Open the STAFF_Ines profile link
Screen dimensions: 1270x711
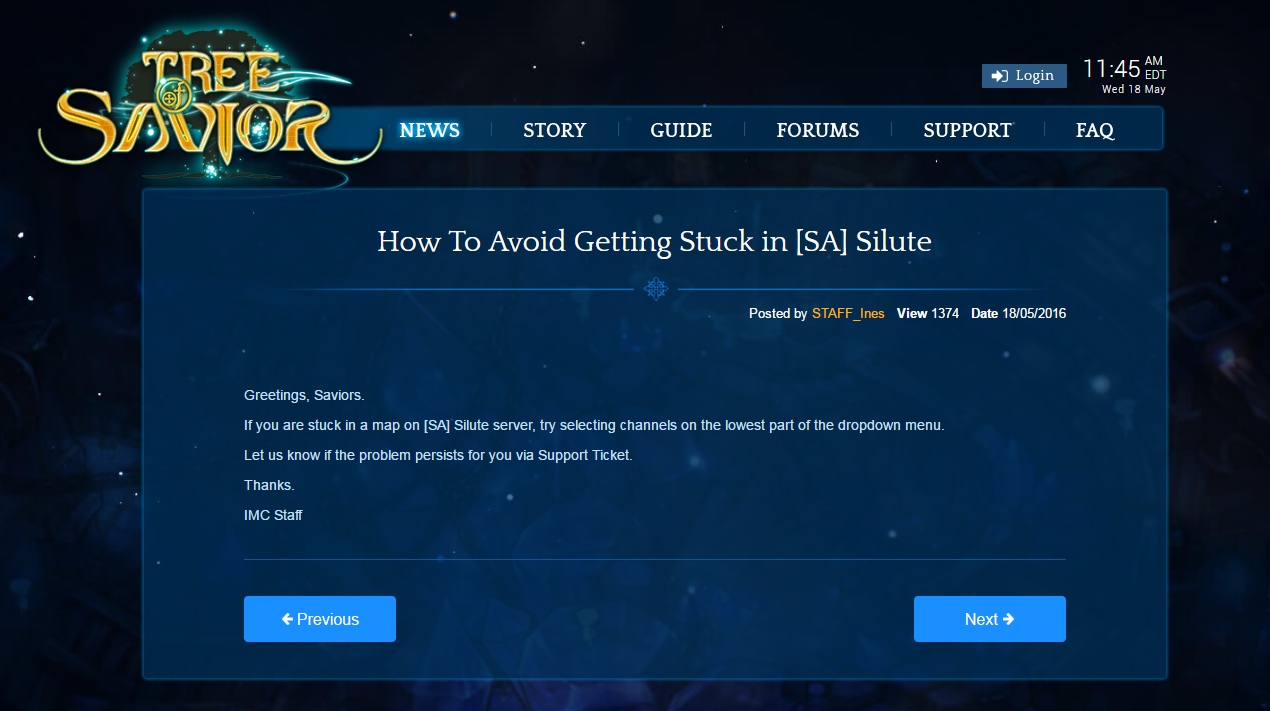(x=848, y=313)
